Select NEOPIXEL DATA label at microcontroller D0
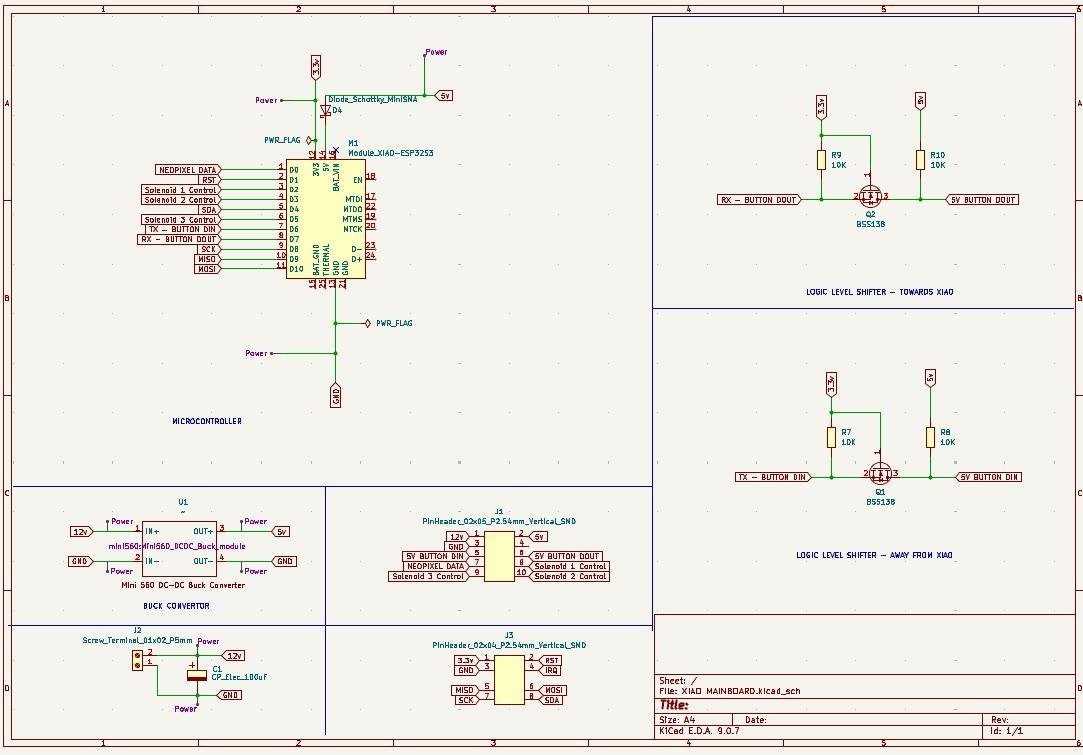Image resolution: width=1083 pixels, height=755 pixels. click(x=188, y=170)
